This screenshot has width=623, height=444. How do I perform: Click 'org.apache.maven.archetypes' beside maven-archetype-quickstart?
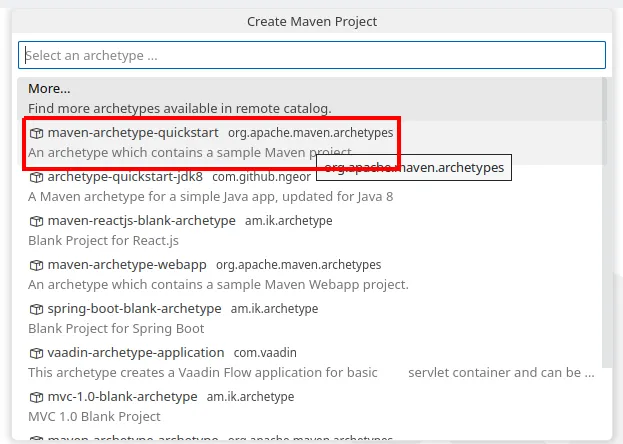311,133
